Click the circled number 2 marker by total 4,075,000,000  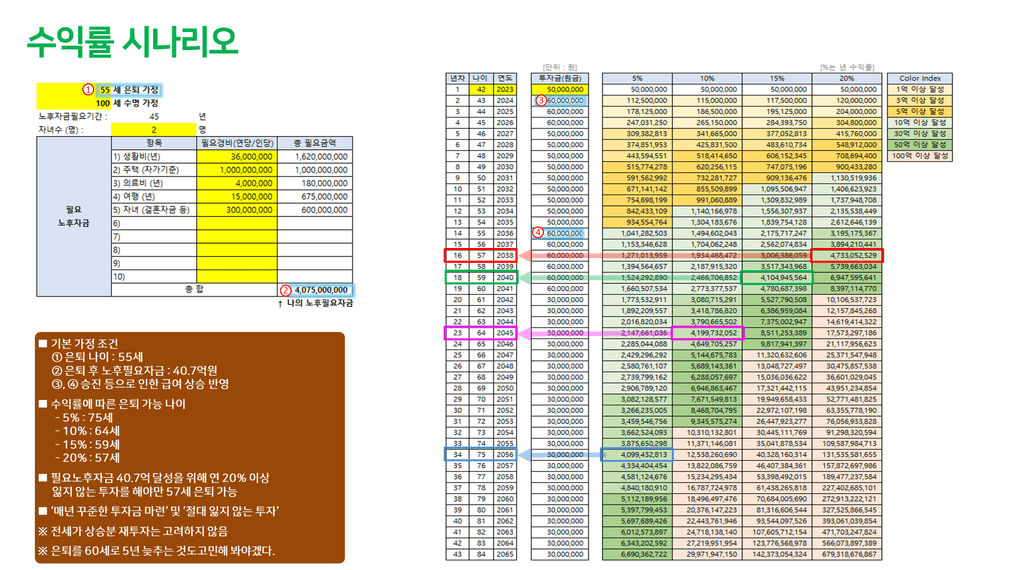tap(285, 290)
